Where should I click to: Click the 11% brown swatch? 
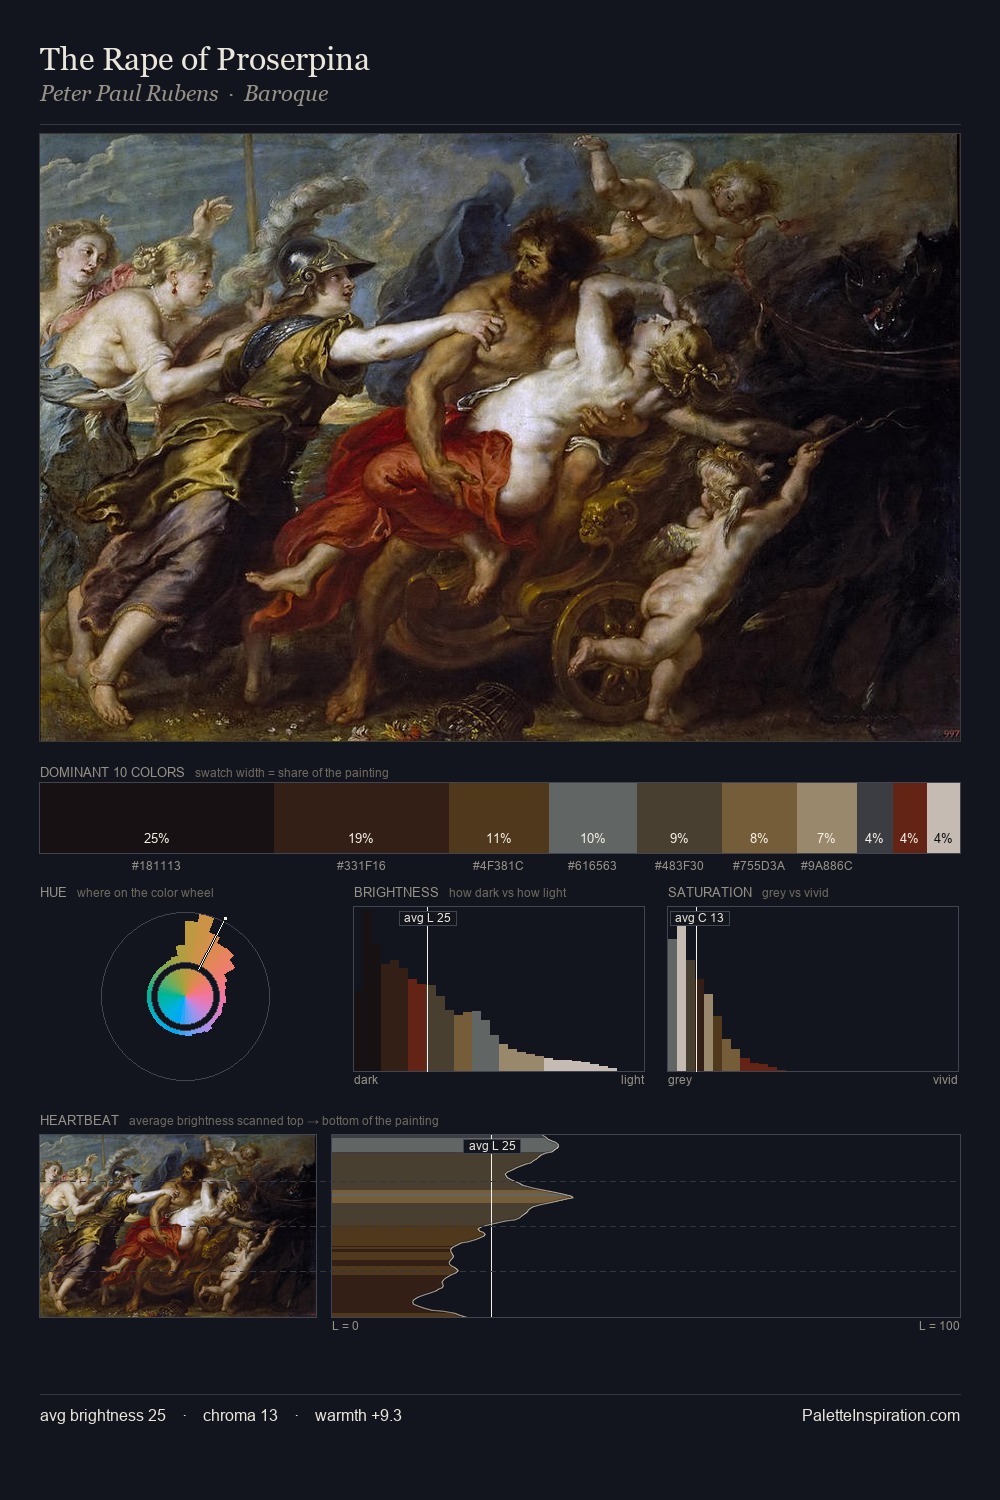click(x=499, y=818)
